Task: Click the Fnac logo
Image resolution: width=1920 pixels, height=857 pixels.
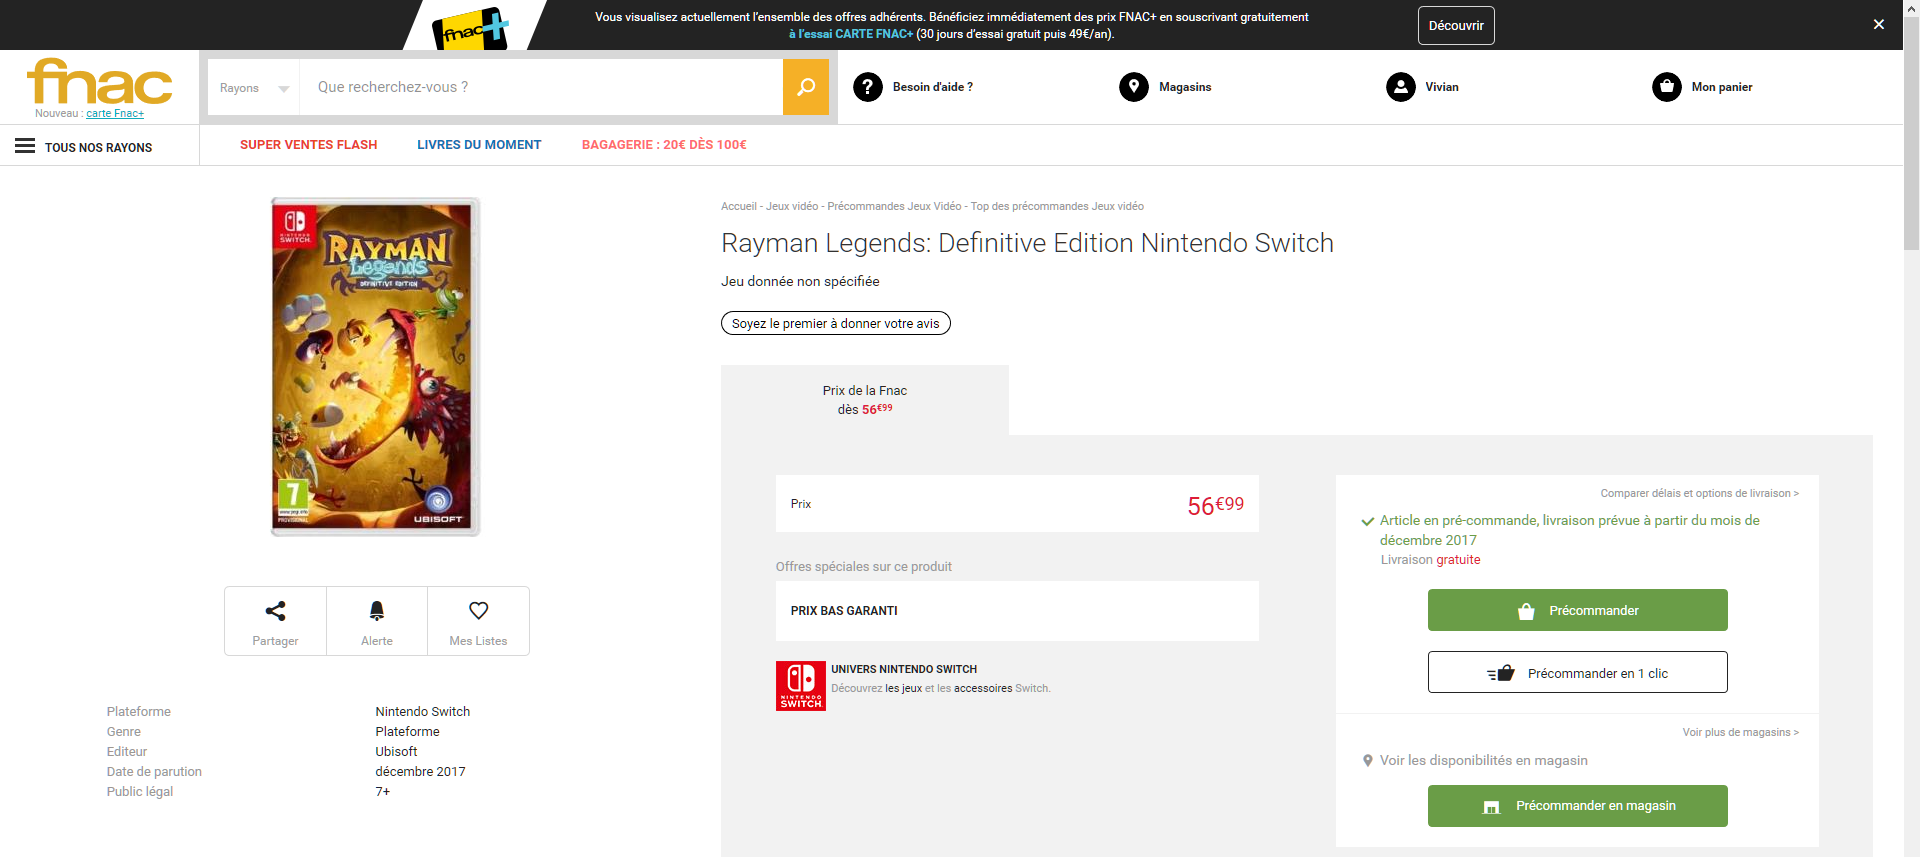Action: tap(100, 81)
